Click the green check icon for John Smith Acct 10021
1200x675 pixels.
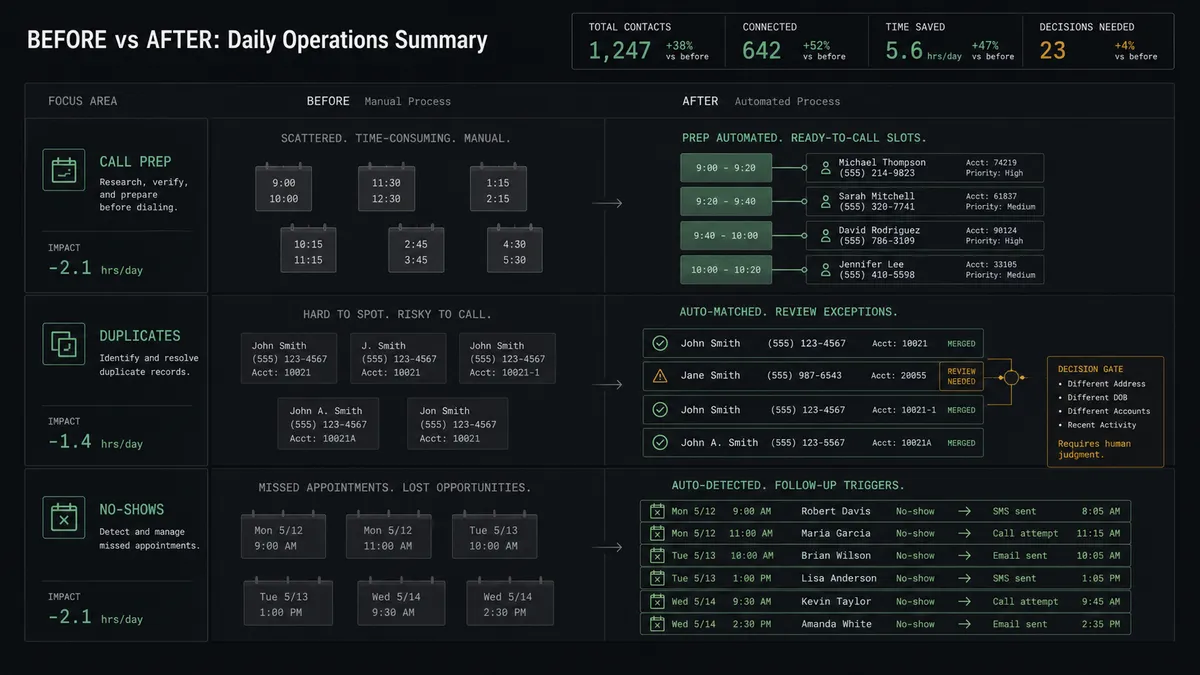point(660,343)
